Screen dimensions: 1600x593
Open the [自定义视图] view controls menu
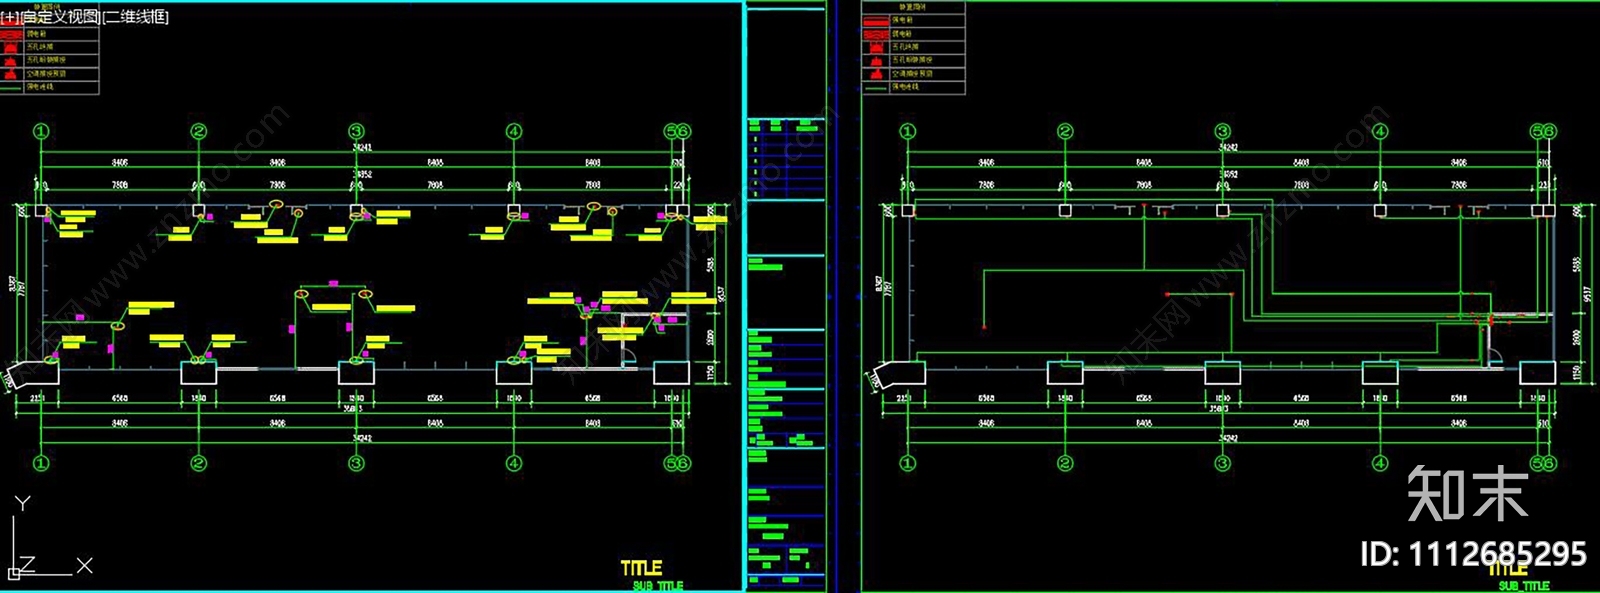click(61, 17)
